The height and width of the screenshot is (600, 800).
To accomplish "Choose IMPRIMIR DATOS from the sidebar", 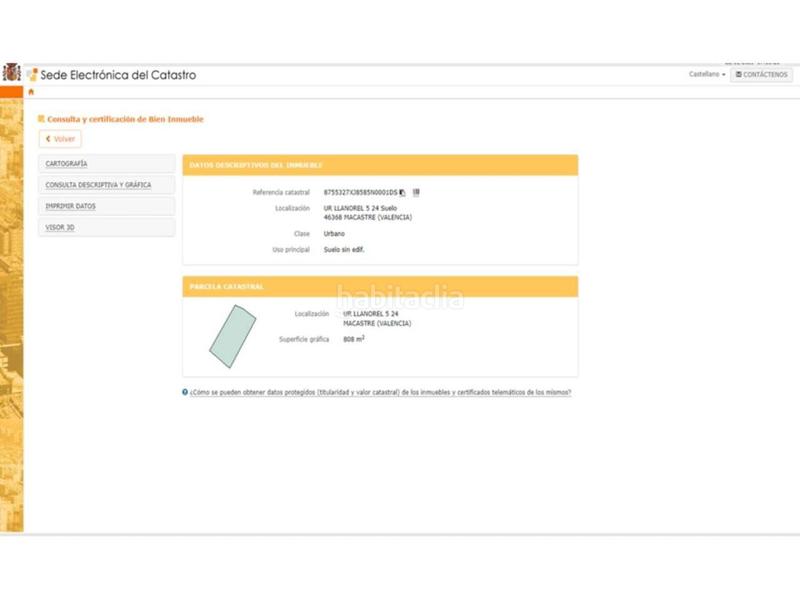I will (71, 206).
